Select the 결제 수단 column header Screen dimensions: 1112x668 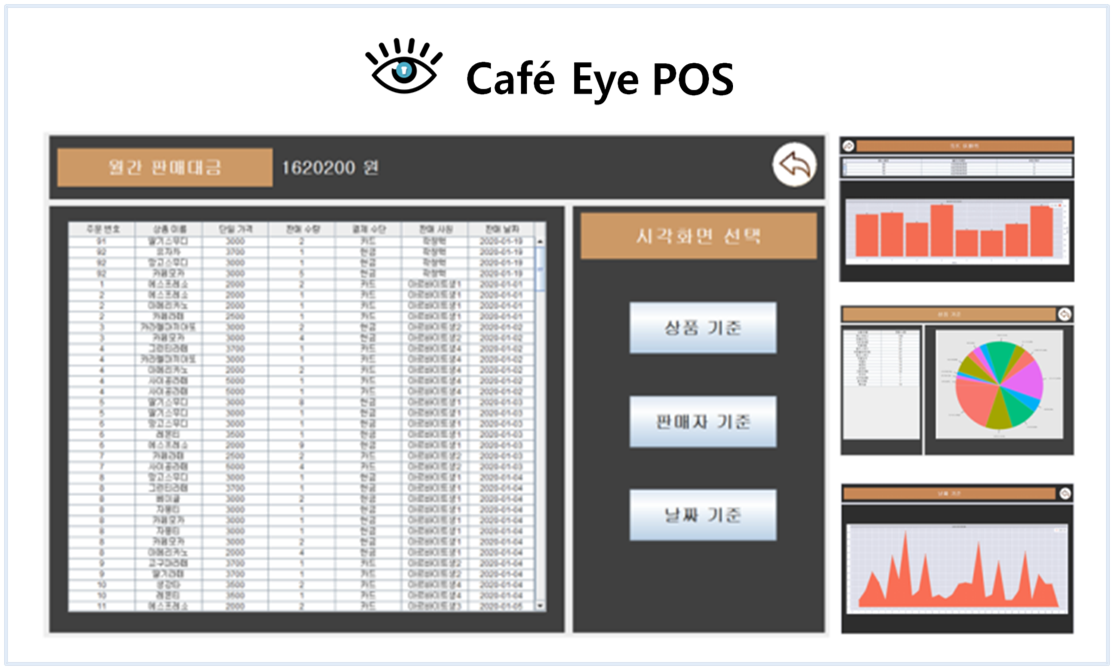click(368, 229)
